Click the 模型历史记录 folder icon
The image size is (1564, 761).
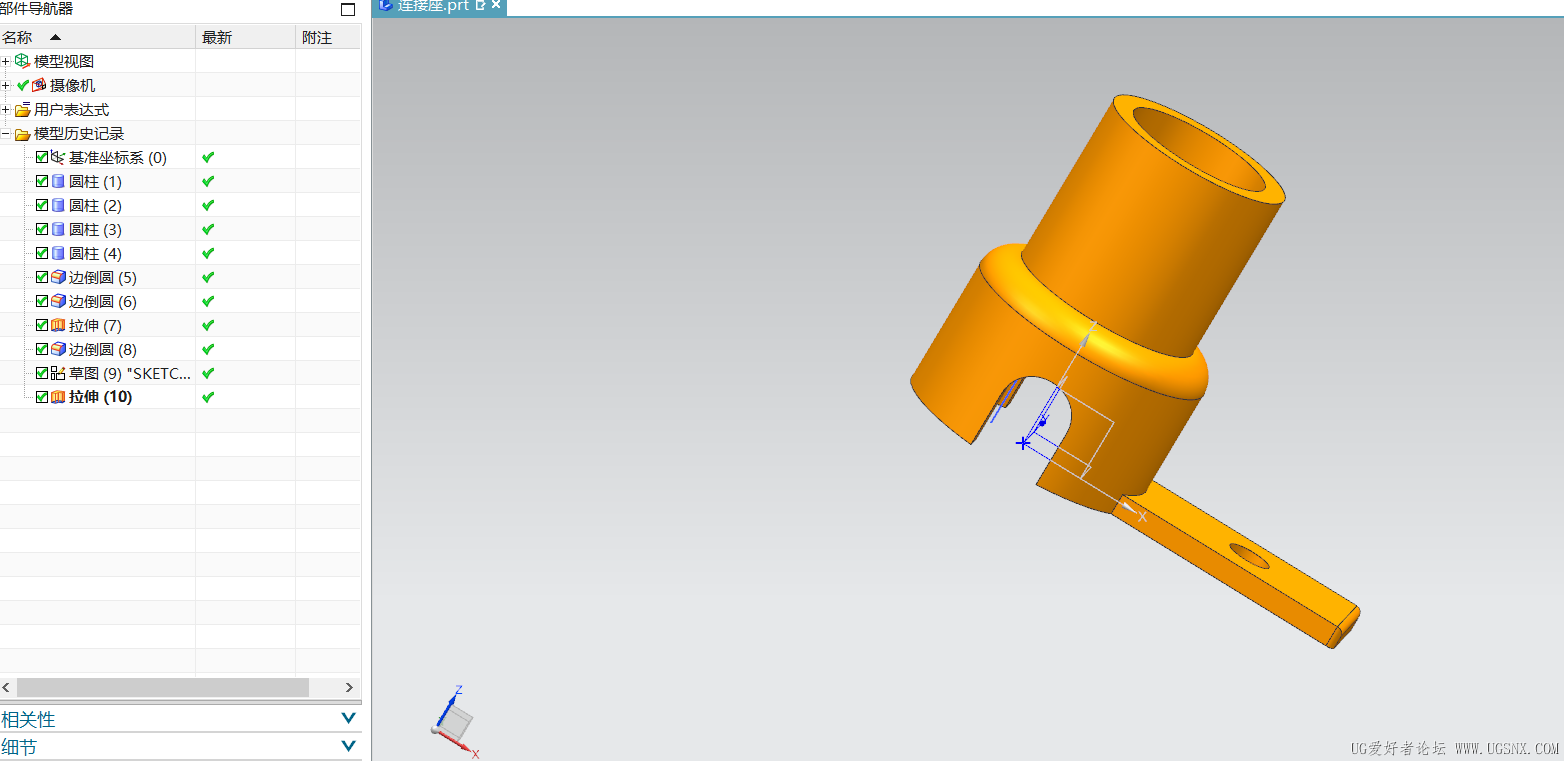[x=22, y=134]
